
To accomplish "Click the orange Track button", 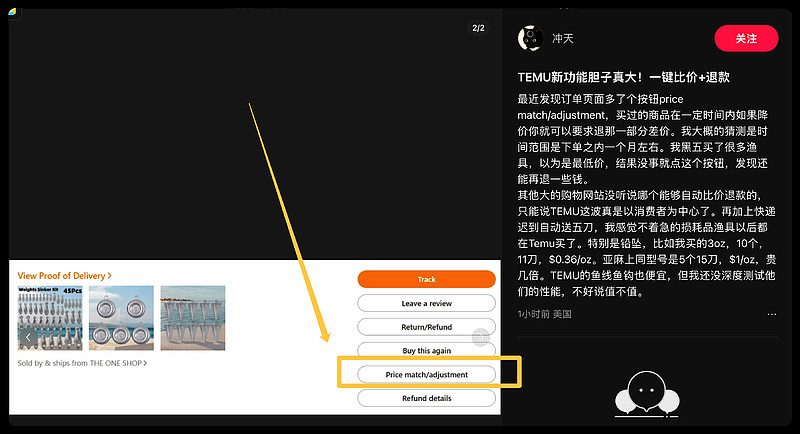I will click(427, 279).
